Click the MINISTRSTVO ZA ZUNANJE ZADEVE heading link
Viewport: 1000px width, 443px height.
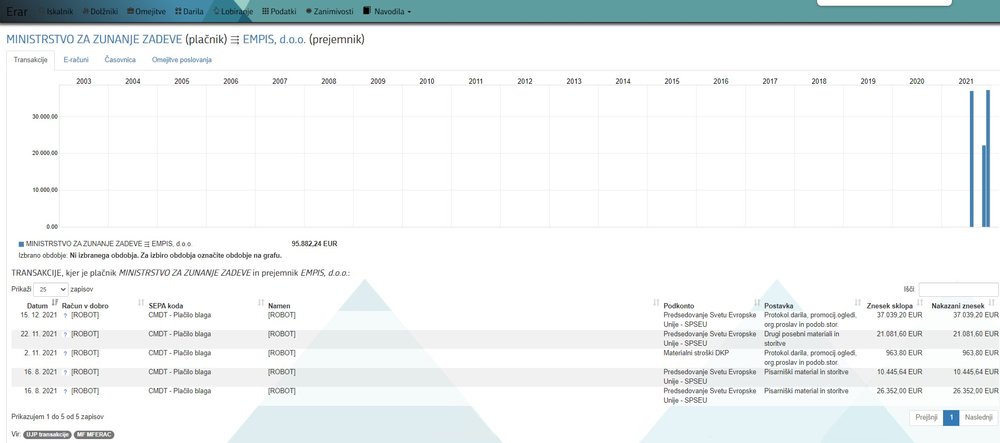click(x=94, y=39)
